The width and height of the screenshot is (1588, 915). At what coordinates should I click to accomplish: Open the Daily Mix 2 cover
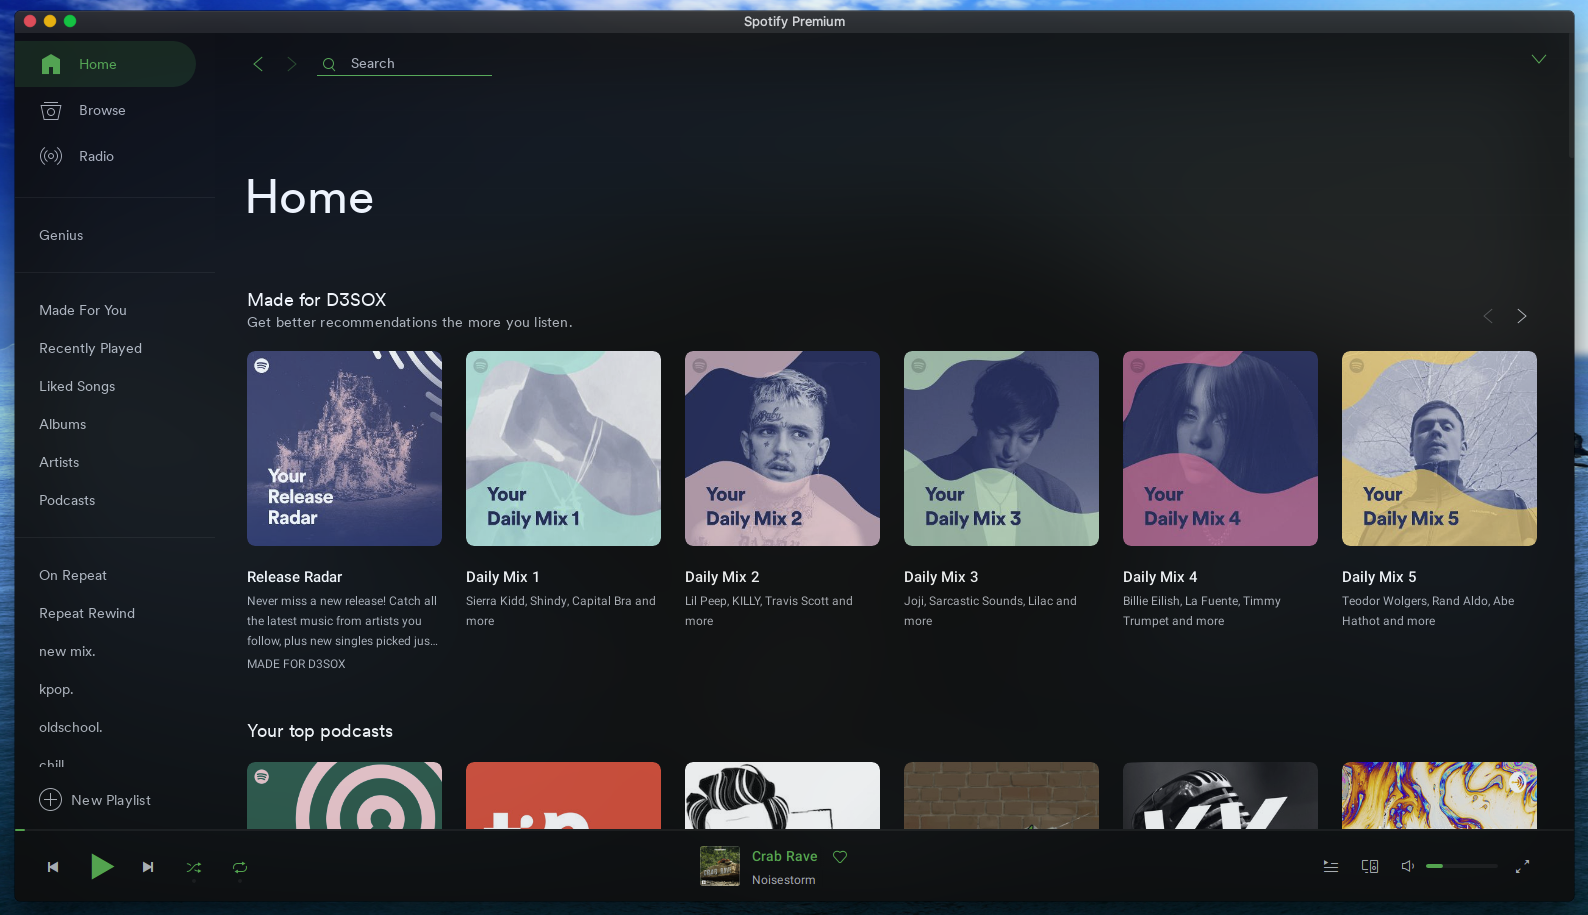(782, 448)
